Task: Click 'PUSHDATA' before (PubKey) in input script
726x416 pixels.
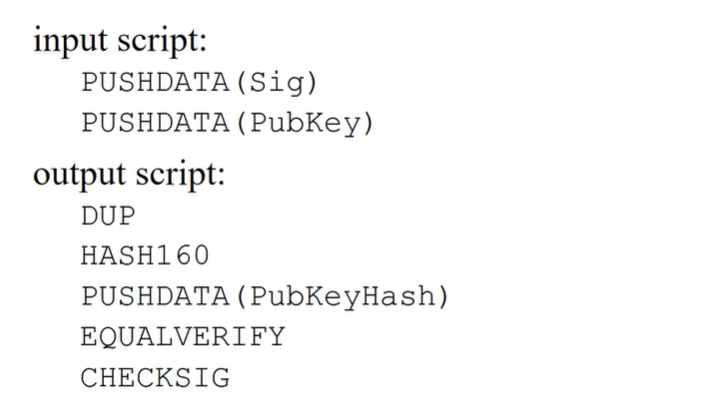Action: coord(155,124)
